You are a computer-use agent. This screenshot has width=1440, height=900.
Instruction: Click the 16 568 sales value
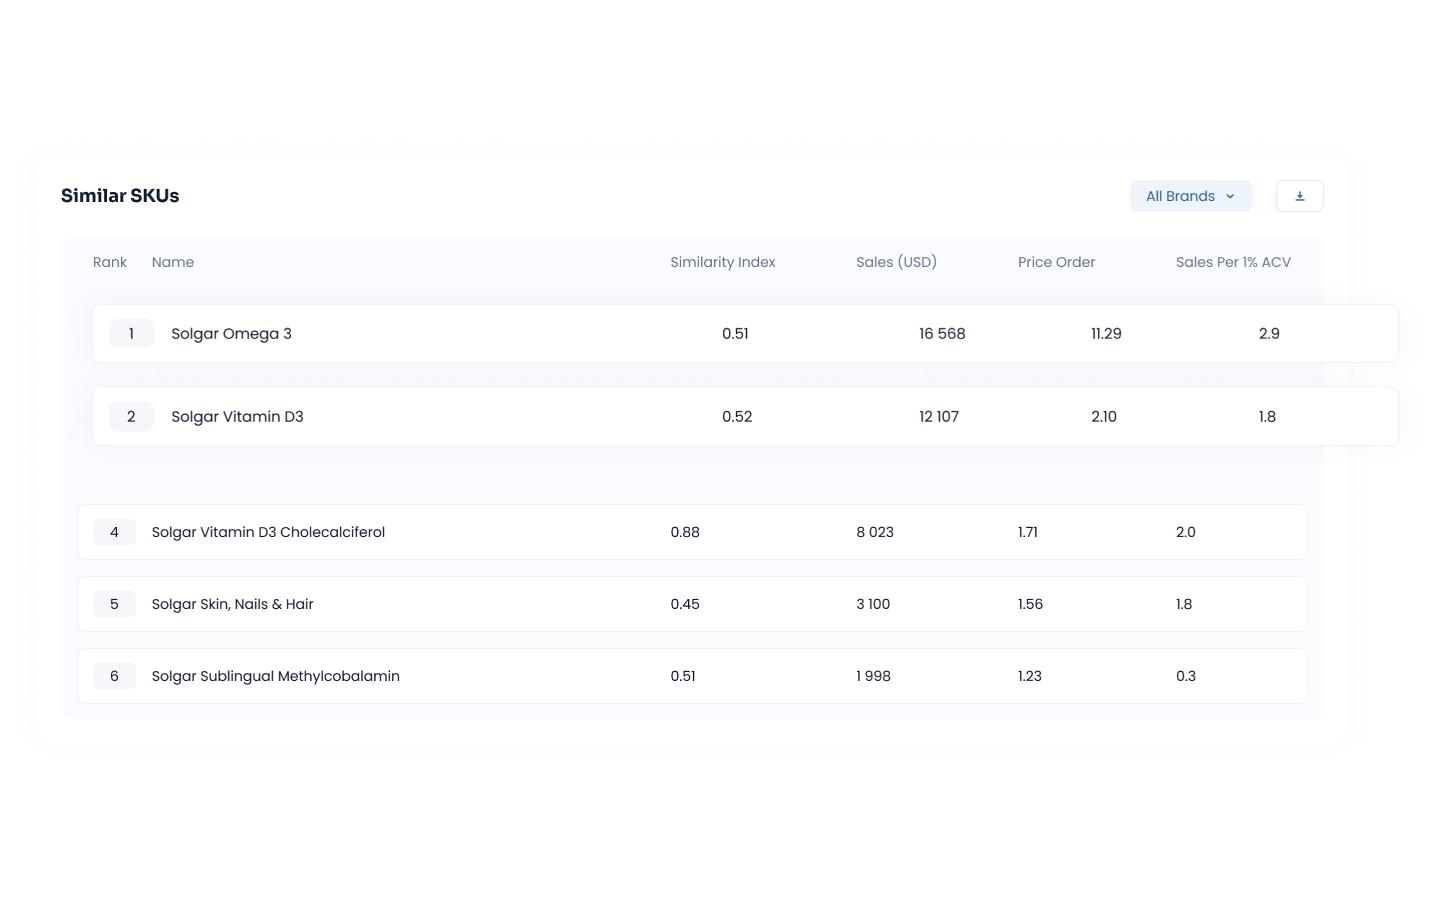coord(942,334)
